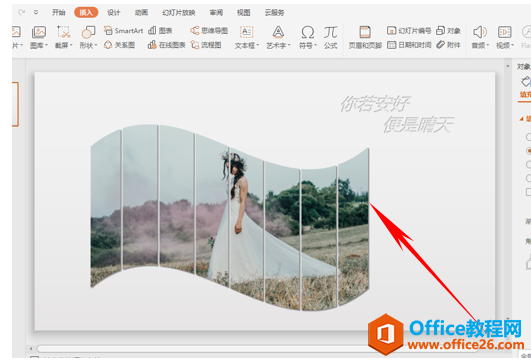The image size is (531, 362).
Task: Click the 截屏 screenshot icon
Action: click(x=63, y=32)
